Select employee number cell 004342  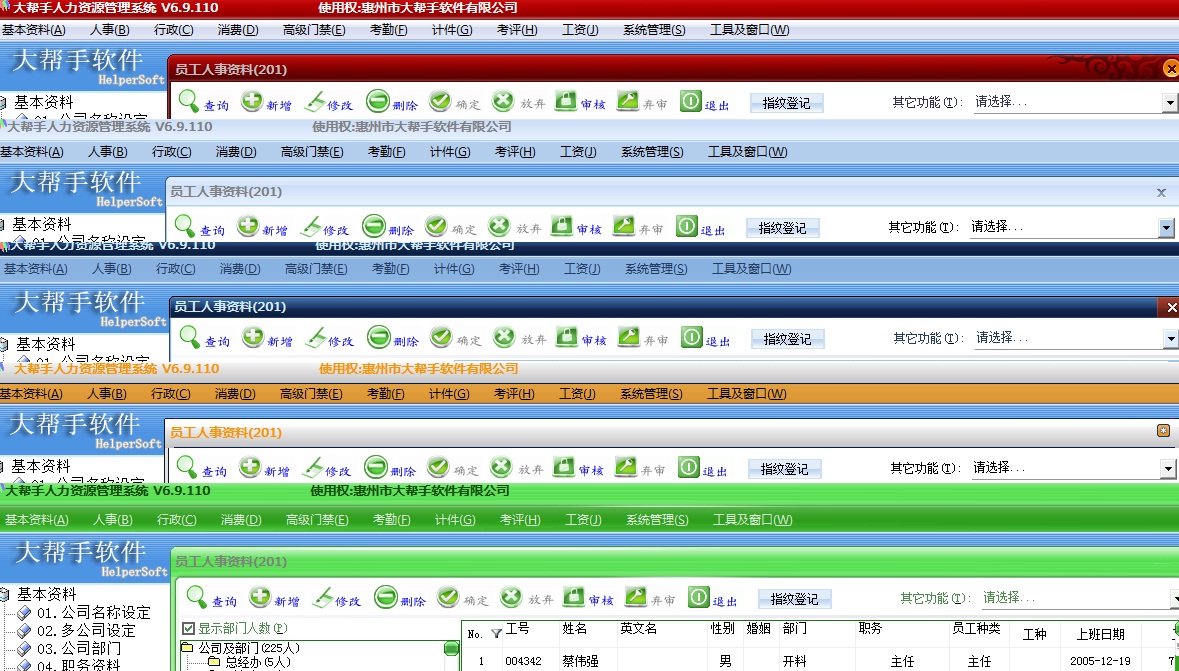pyautogui.click(x=523, y=661)
